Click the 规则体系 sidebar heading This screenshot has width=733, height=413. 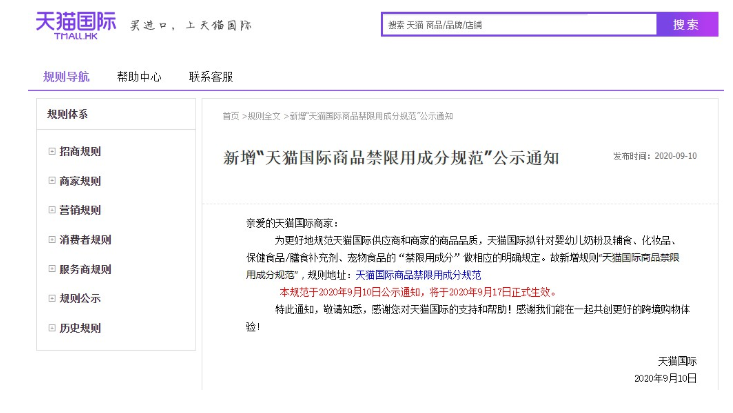click(67, 114)
